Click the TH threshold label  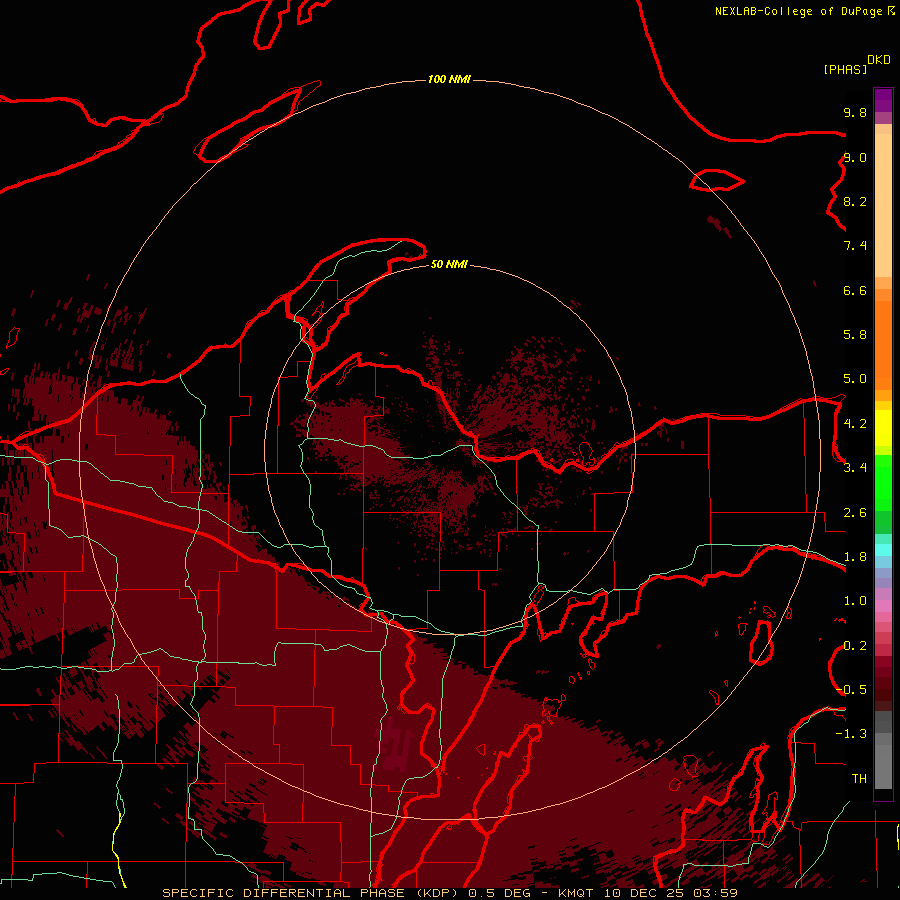point(859,779)
